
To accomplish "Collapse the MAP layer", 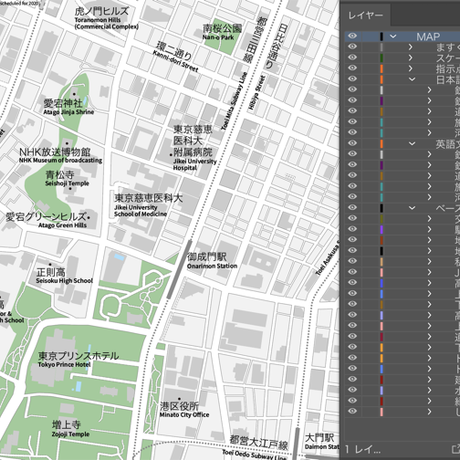I will tap(393, 36).
